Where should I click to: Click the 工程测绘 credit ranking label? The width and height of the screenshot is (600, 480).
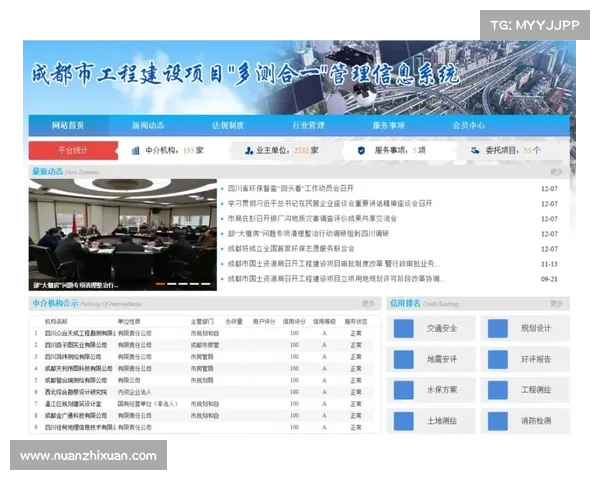pyautogui.click(x=536, y=390)
